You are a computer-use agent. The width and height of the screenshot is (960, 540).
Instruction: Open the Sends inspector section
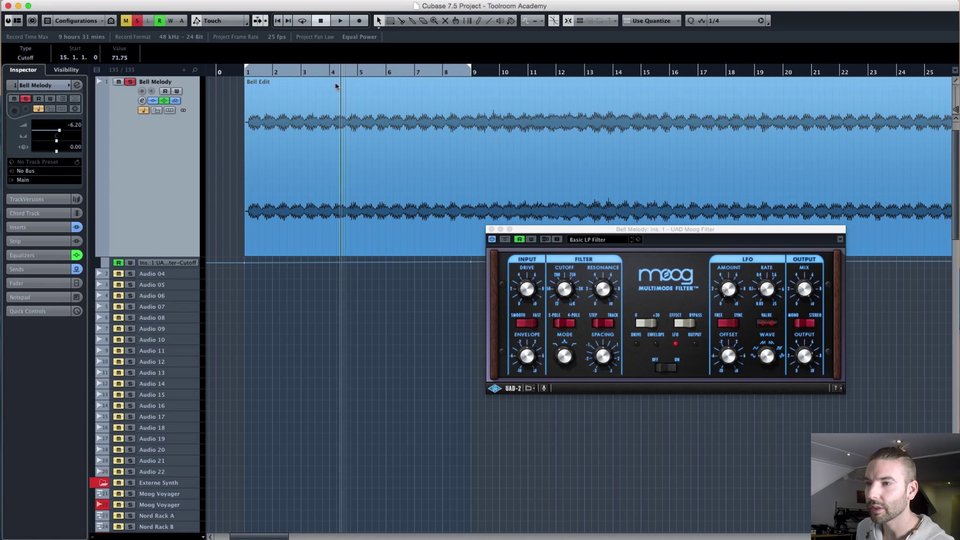pos(39,269)
